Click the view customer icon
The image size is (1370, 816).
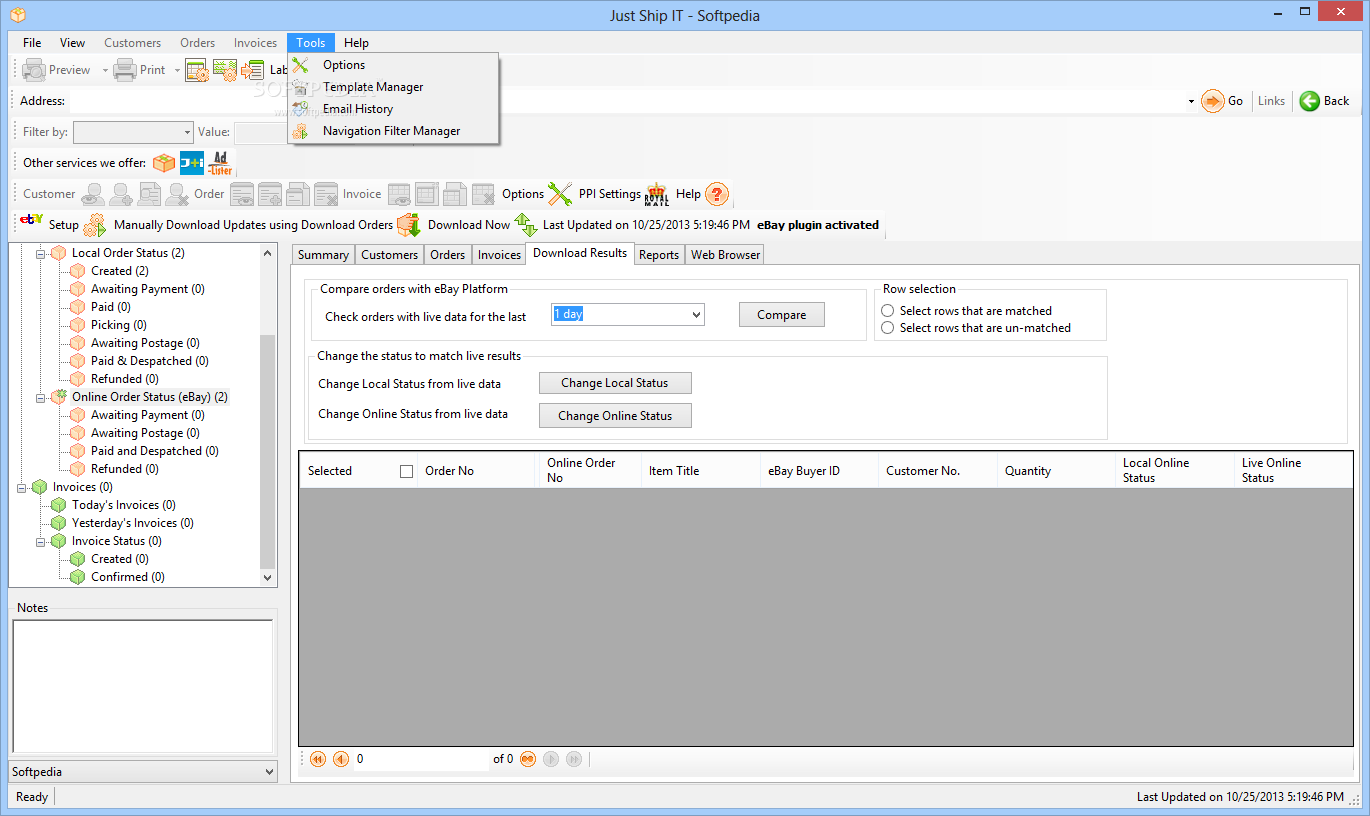point(93,194)
